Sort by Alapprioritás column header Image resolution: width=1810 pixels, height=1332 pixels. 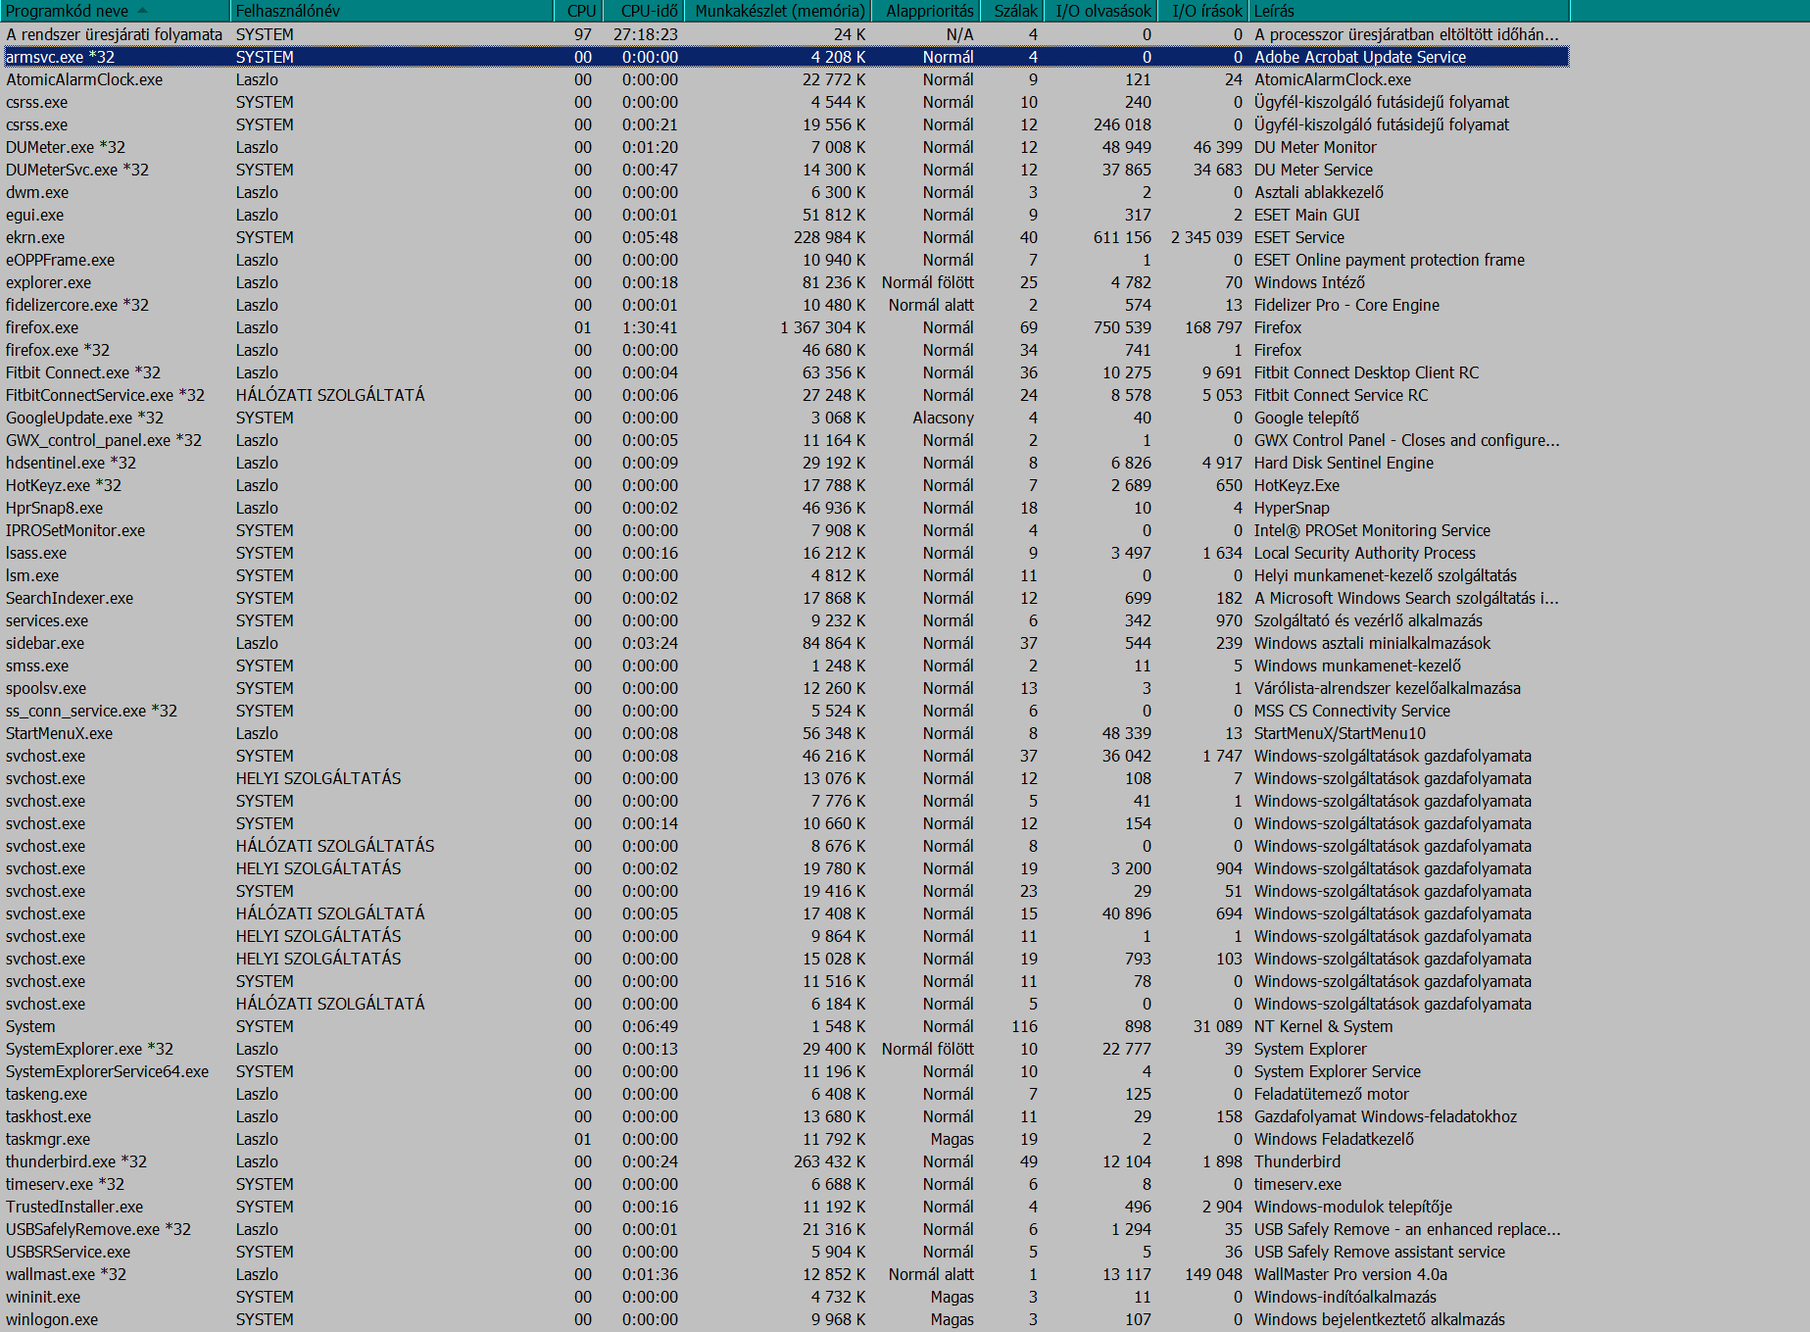926,11
